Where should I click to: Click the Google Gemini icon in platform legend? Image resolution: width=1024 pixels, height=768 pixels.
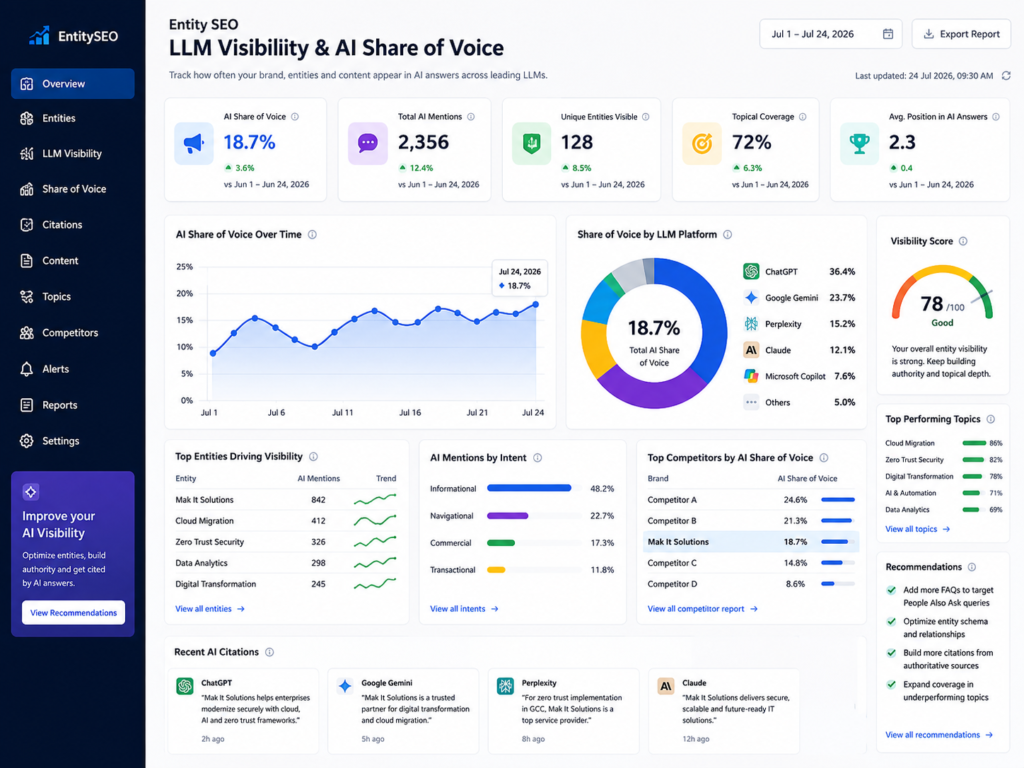pos(751,298)
